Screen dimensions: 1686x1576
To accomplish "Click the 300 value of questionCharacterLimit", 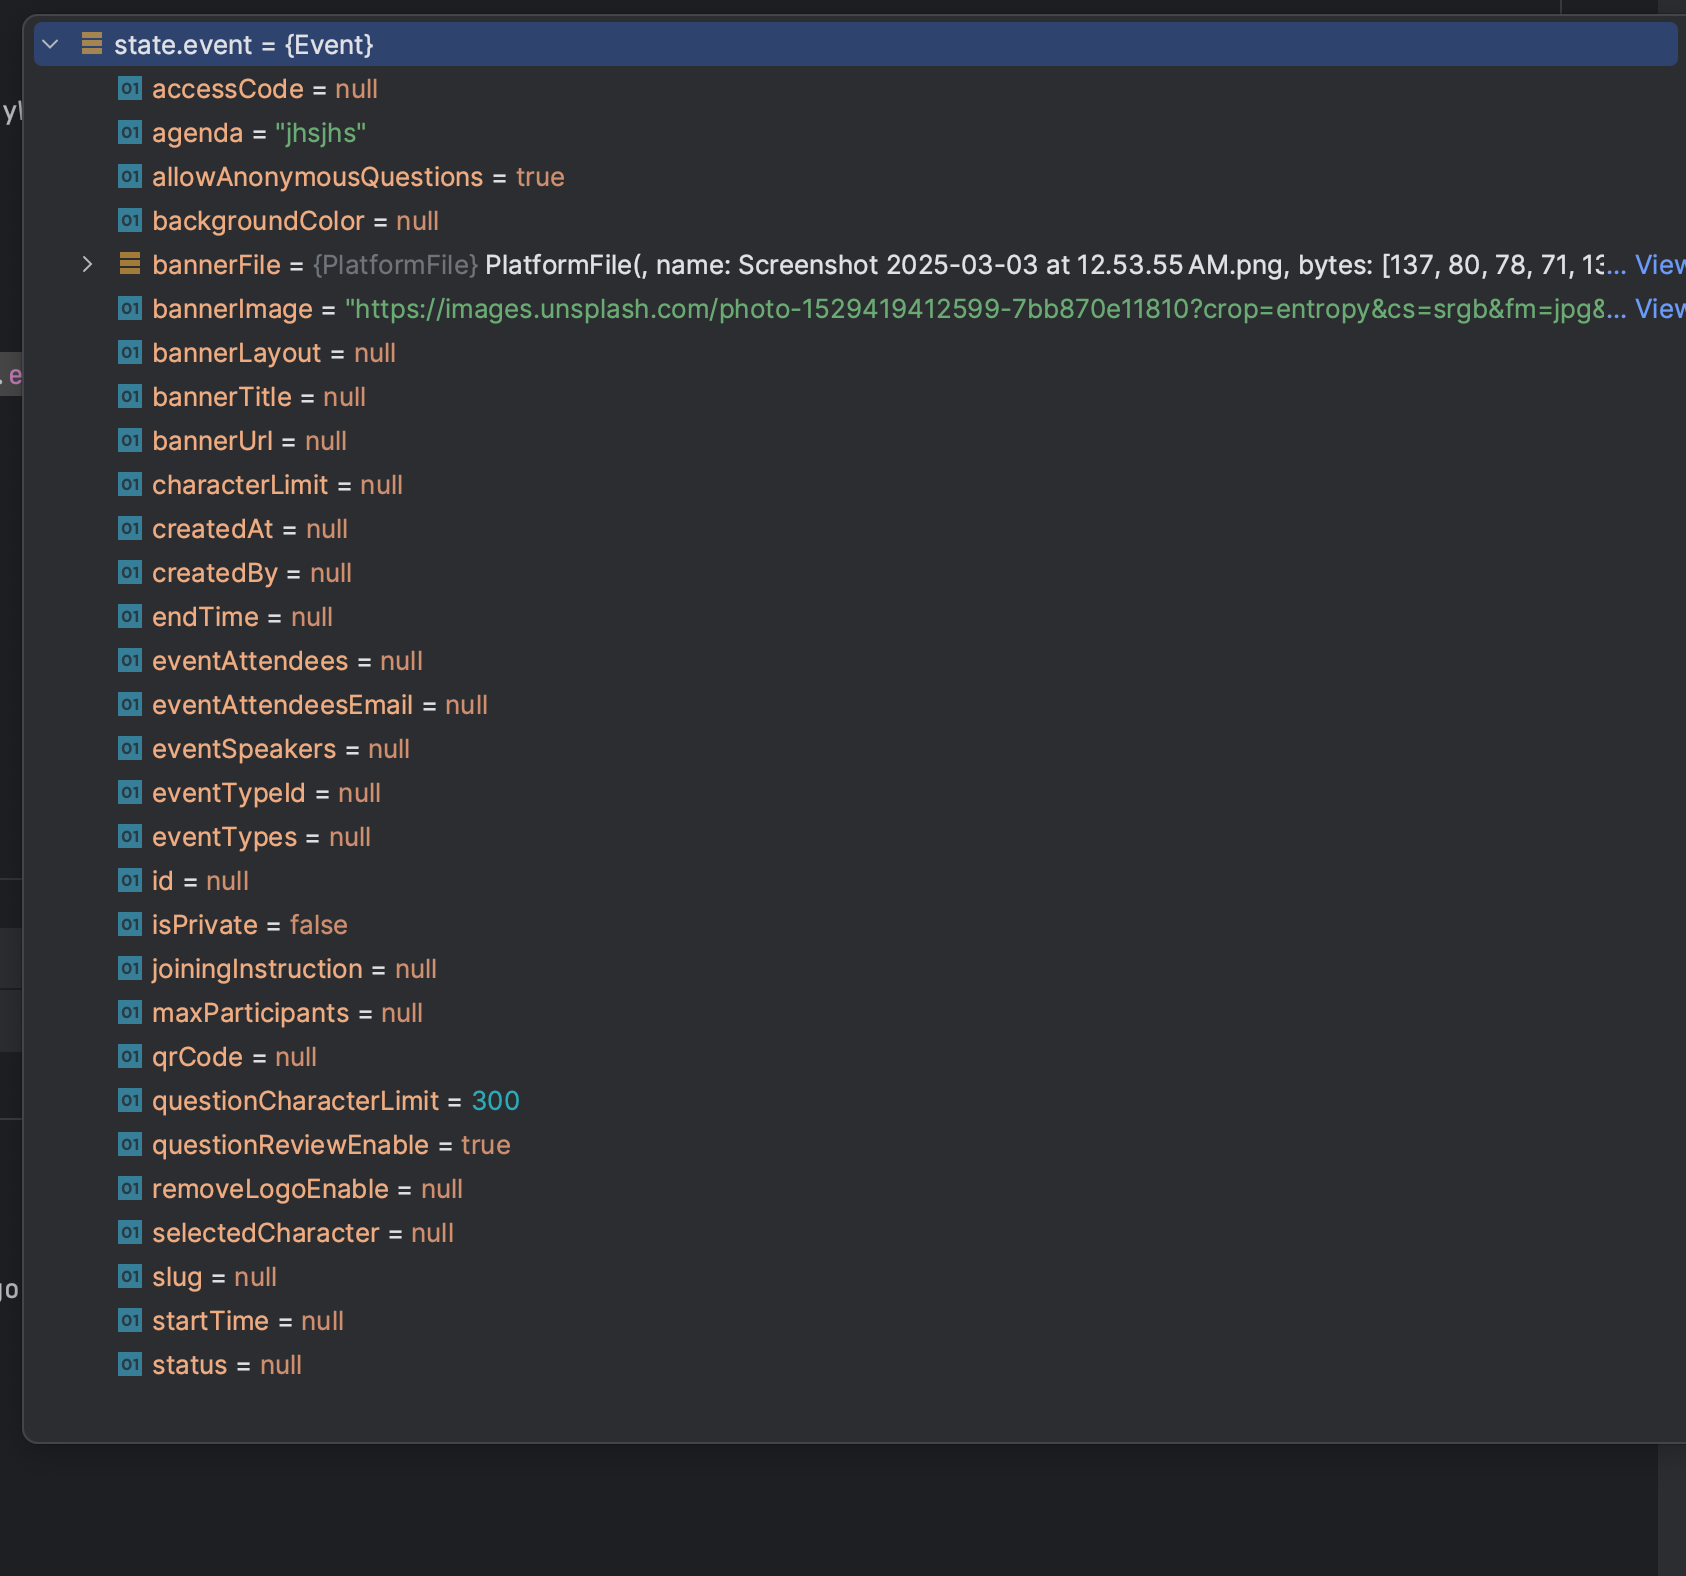I will (495, 1101).
